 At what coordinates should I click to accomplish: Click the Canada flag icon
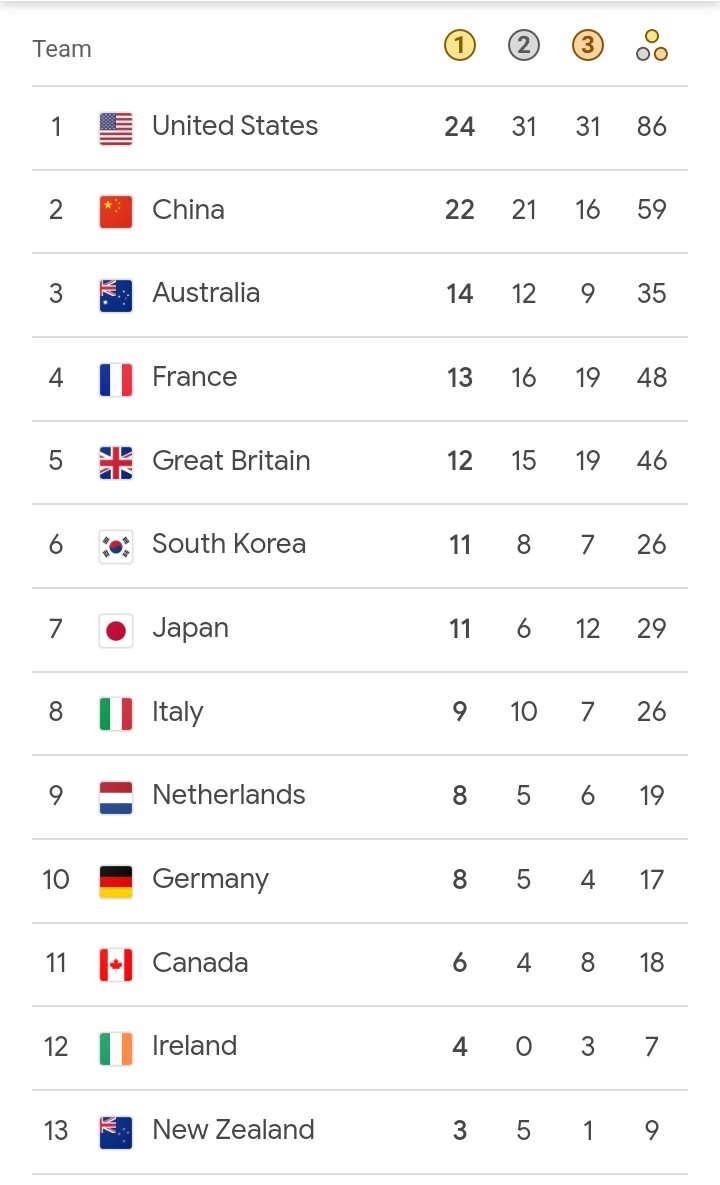116,963
